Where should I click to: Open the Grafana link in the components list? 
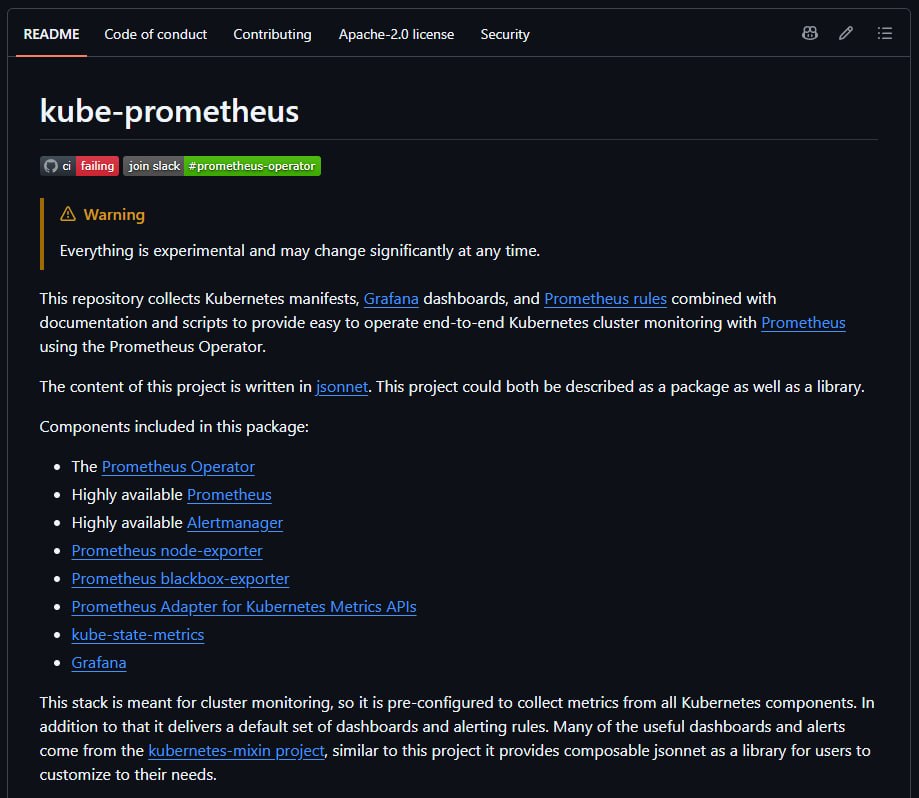(99, 663)
